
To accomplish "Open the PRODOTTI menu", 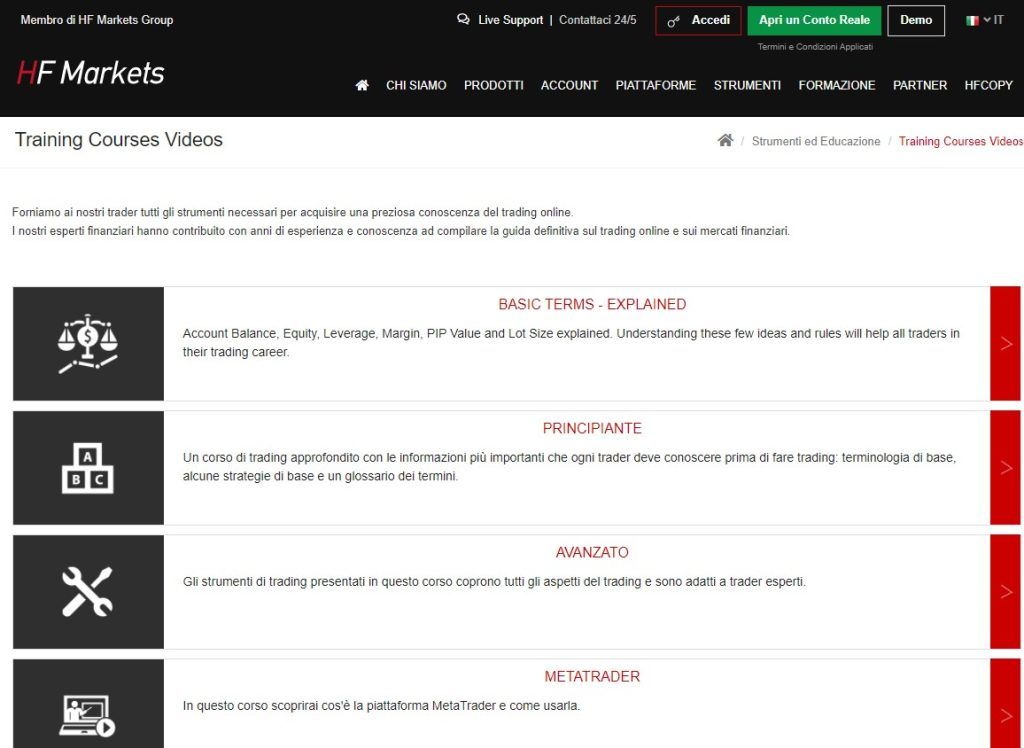I will pyautogui.click(x=494, y=86).
